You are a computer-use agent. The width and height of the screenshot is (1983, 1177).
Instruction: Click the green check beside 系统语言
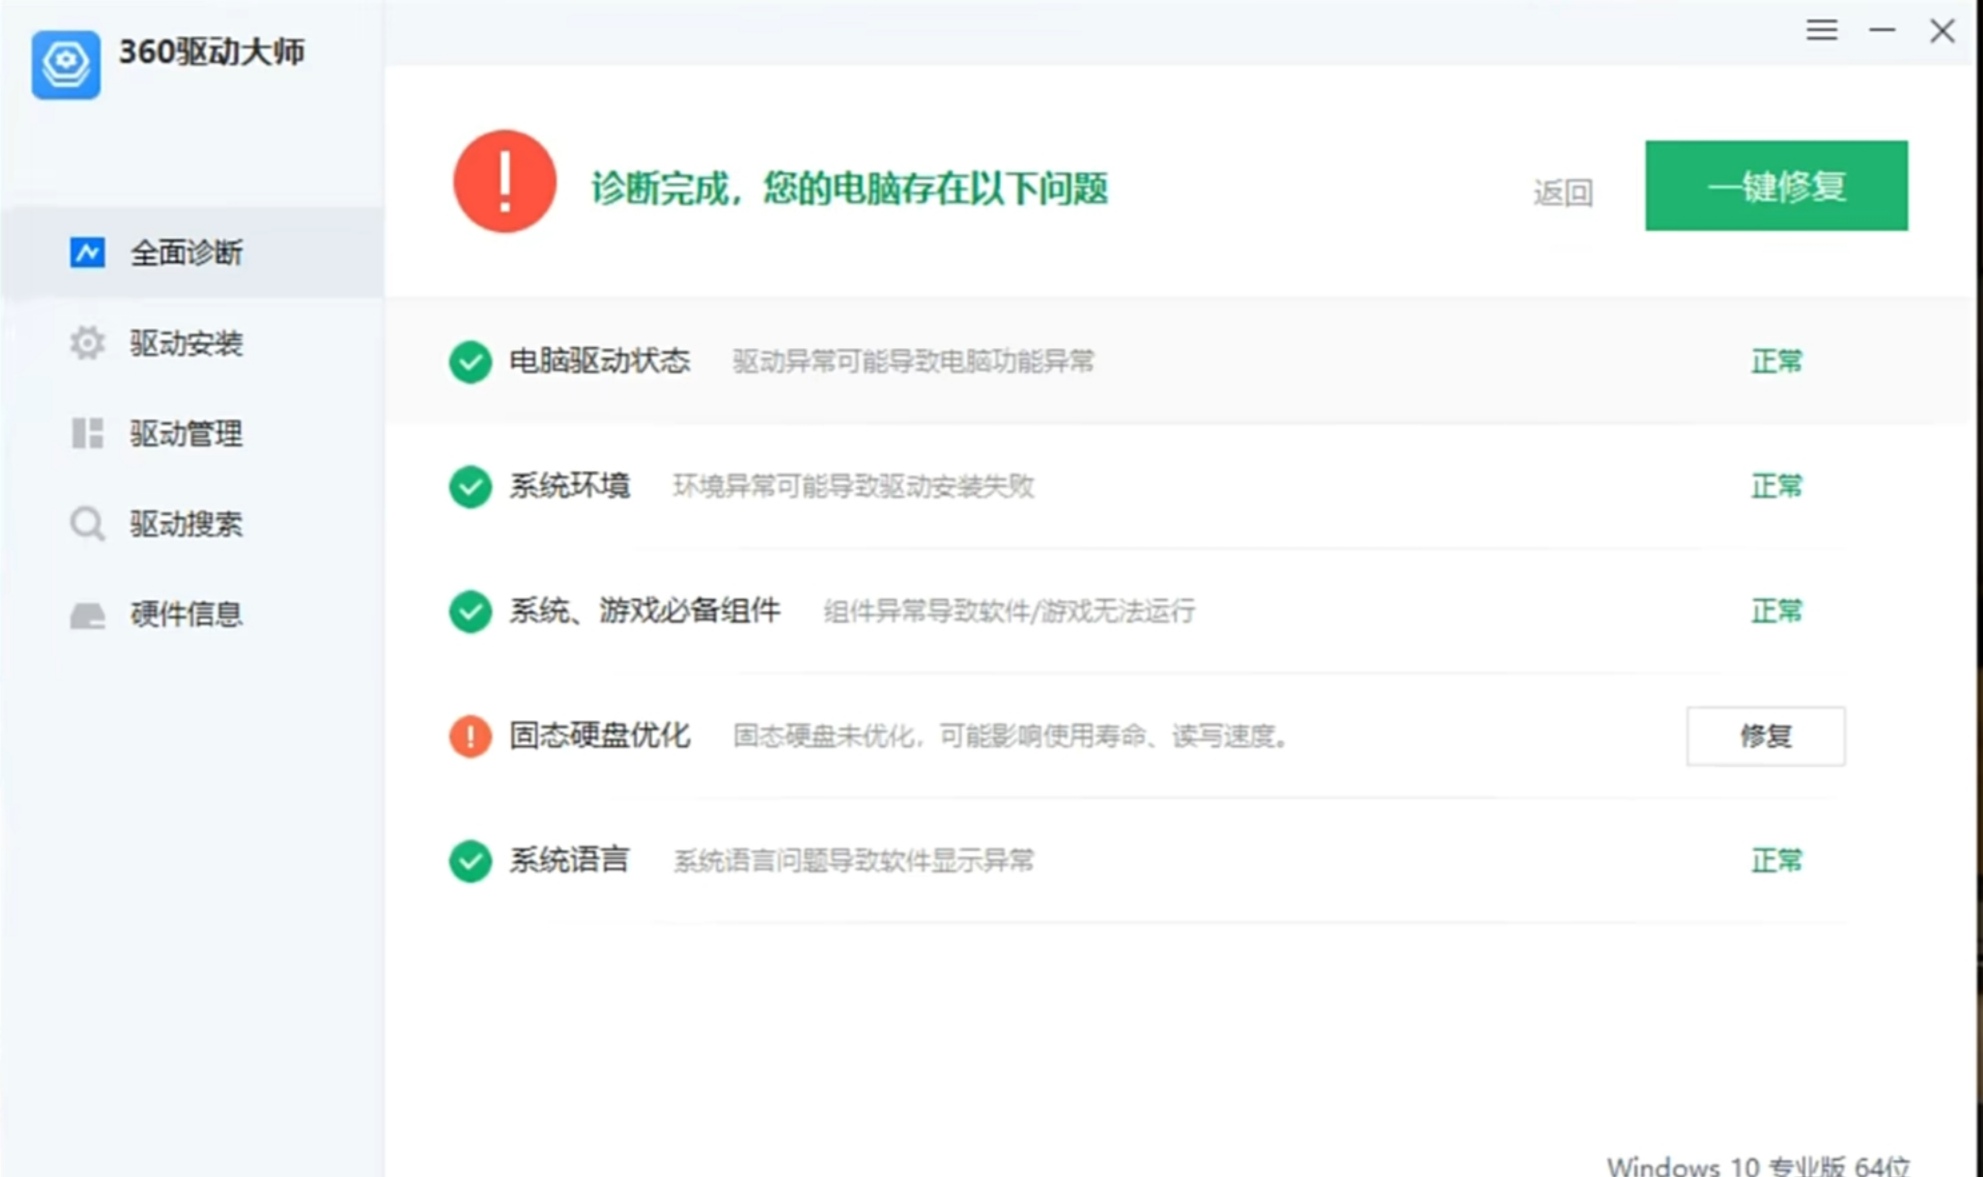tap(470, 861)
